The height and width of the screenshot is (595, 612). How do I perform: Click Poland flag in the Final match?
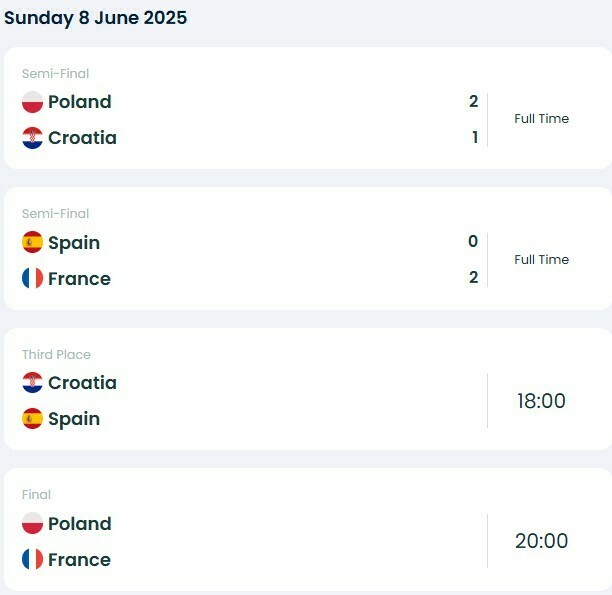coord(32,523)
